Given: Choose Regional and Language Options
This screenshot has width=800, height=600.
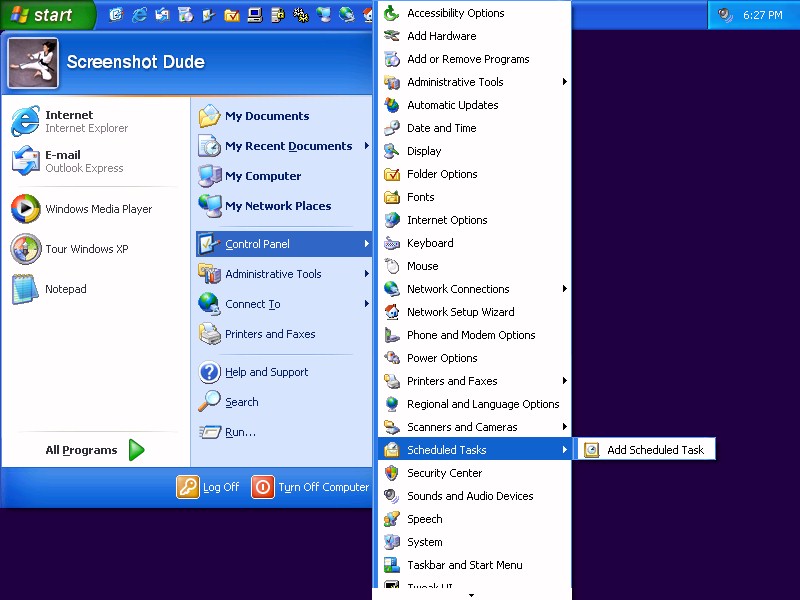Looking at the screenshot, I should pyautogui.click(x=483, y=404).
